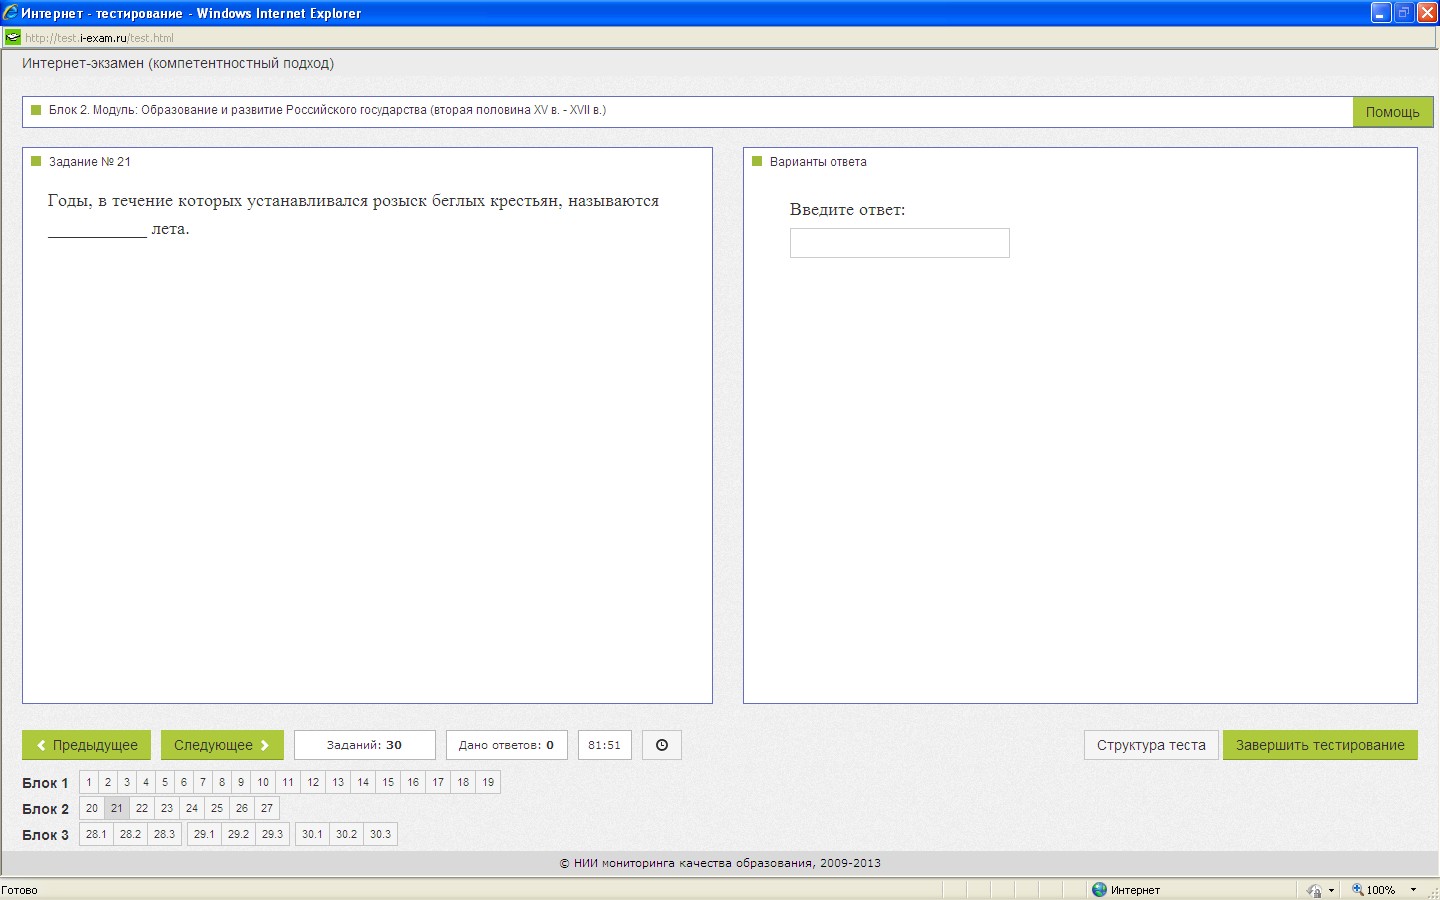Click the Варианты ответа heading
Screen dimensions: 1440x900
[x=818, y=162]
